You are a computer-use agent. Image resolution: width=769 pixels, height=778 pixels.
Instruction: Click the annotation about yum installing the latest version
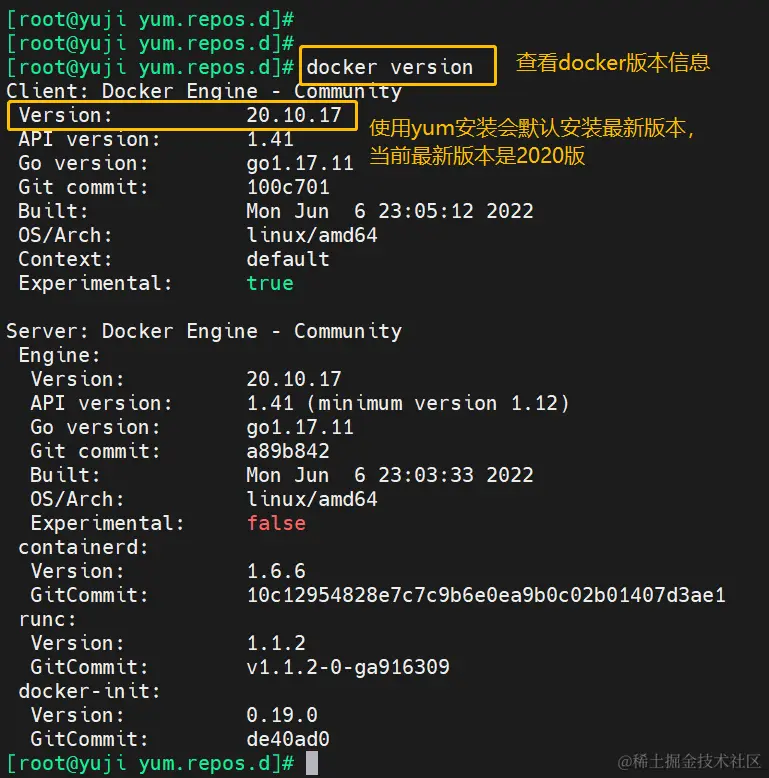click(x=530, y=142)
